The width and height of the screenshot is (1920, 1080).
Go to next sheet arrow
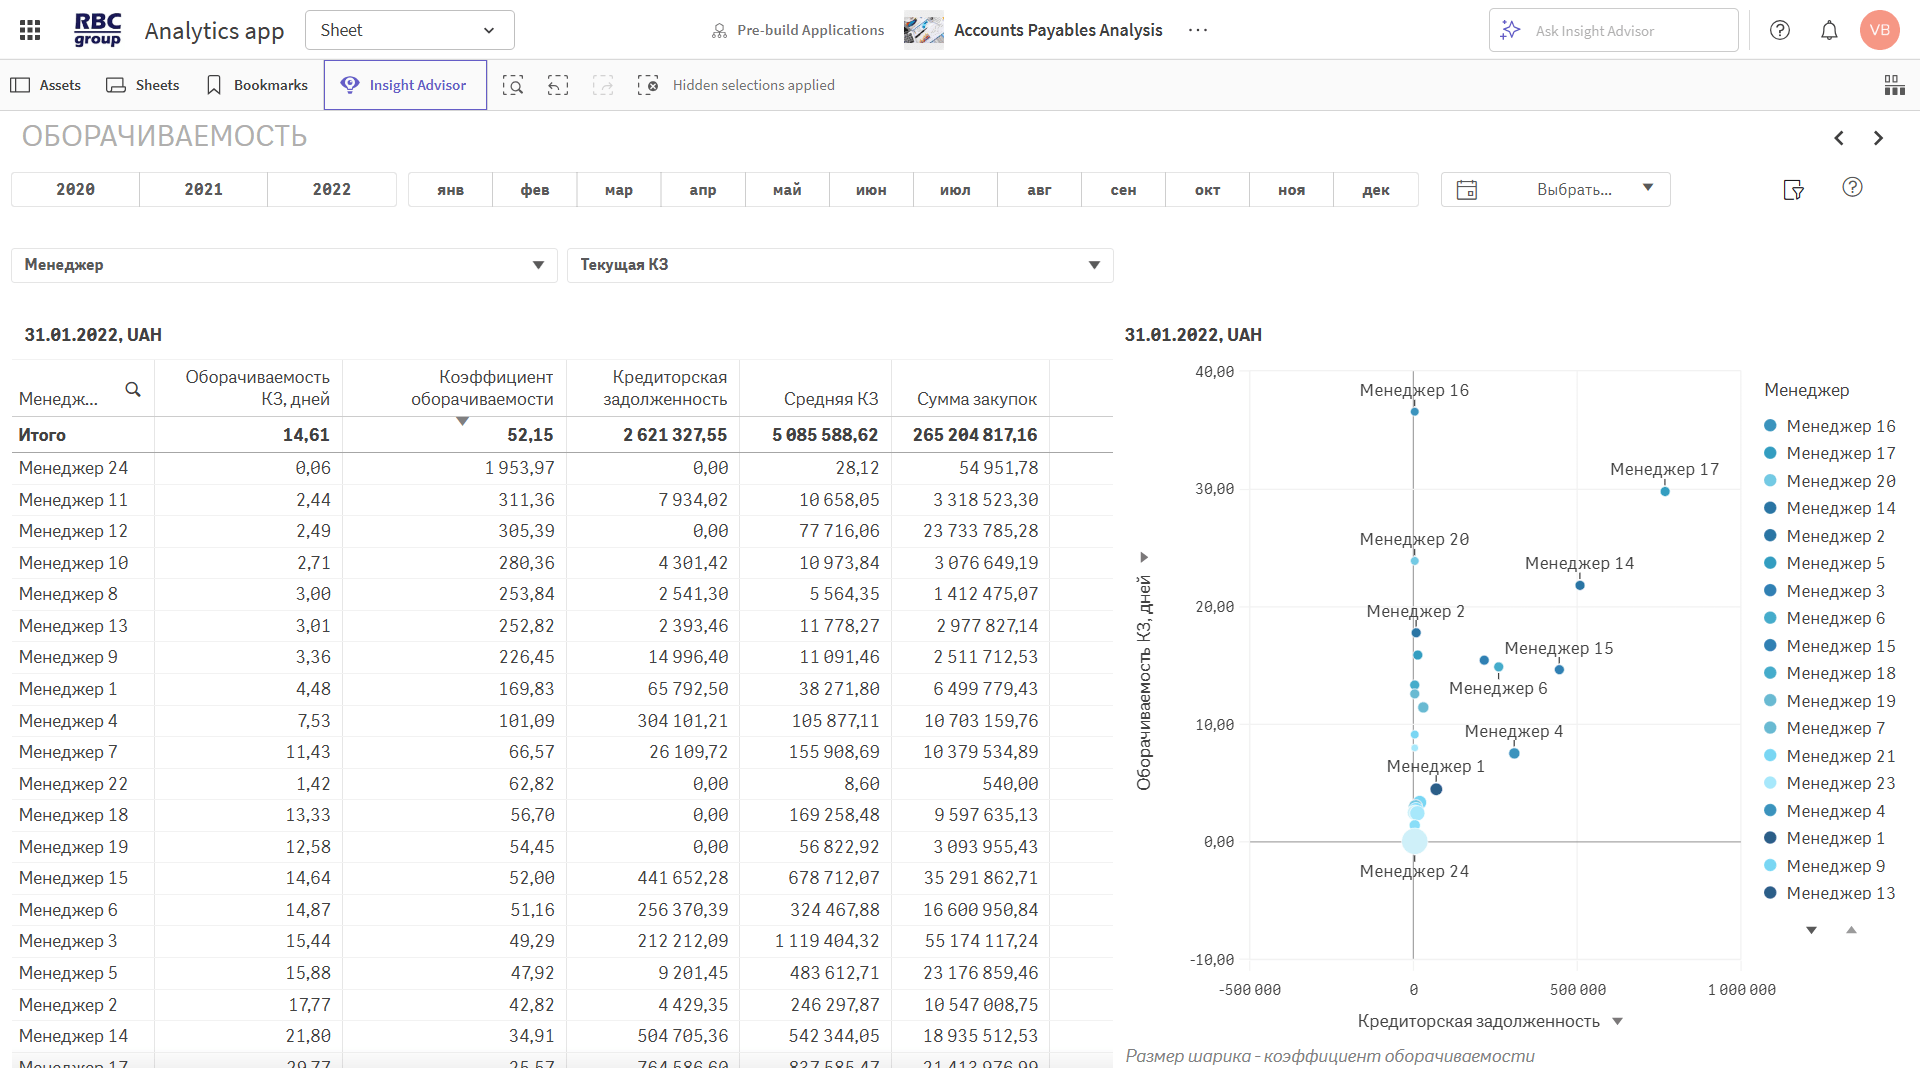click(x=1878, y=138)
